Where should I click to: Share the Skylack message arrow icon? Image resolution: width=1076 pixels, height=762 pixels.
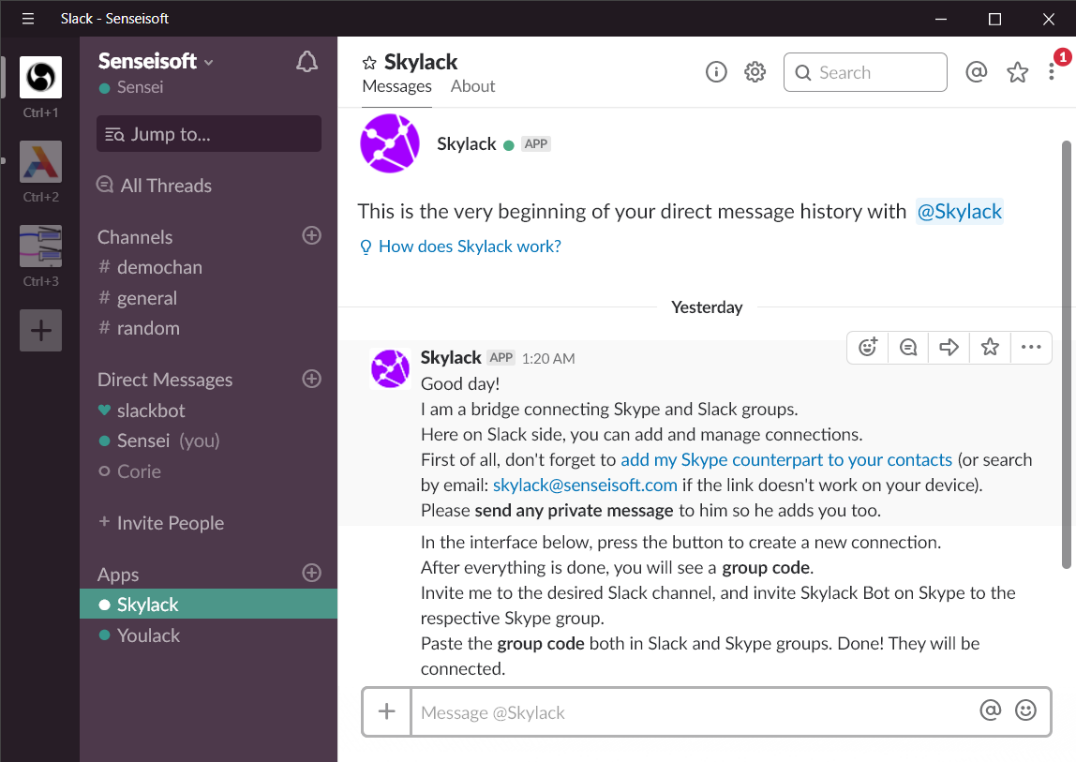click(948, 347)
